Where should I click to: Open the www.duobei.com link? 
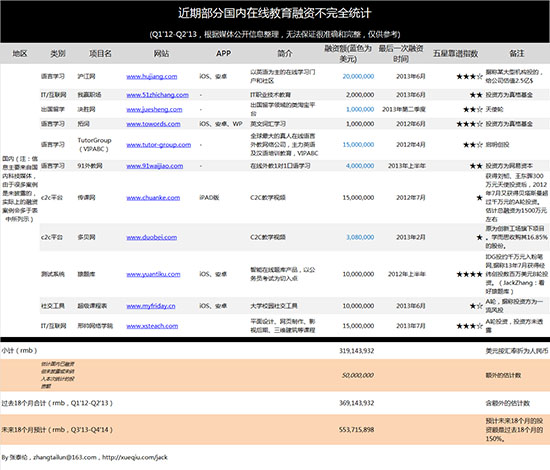152,237
